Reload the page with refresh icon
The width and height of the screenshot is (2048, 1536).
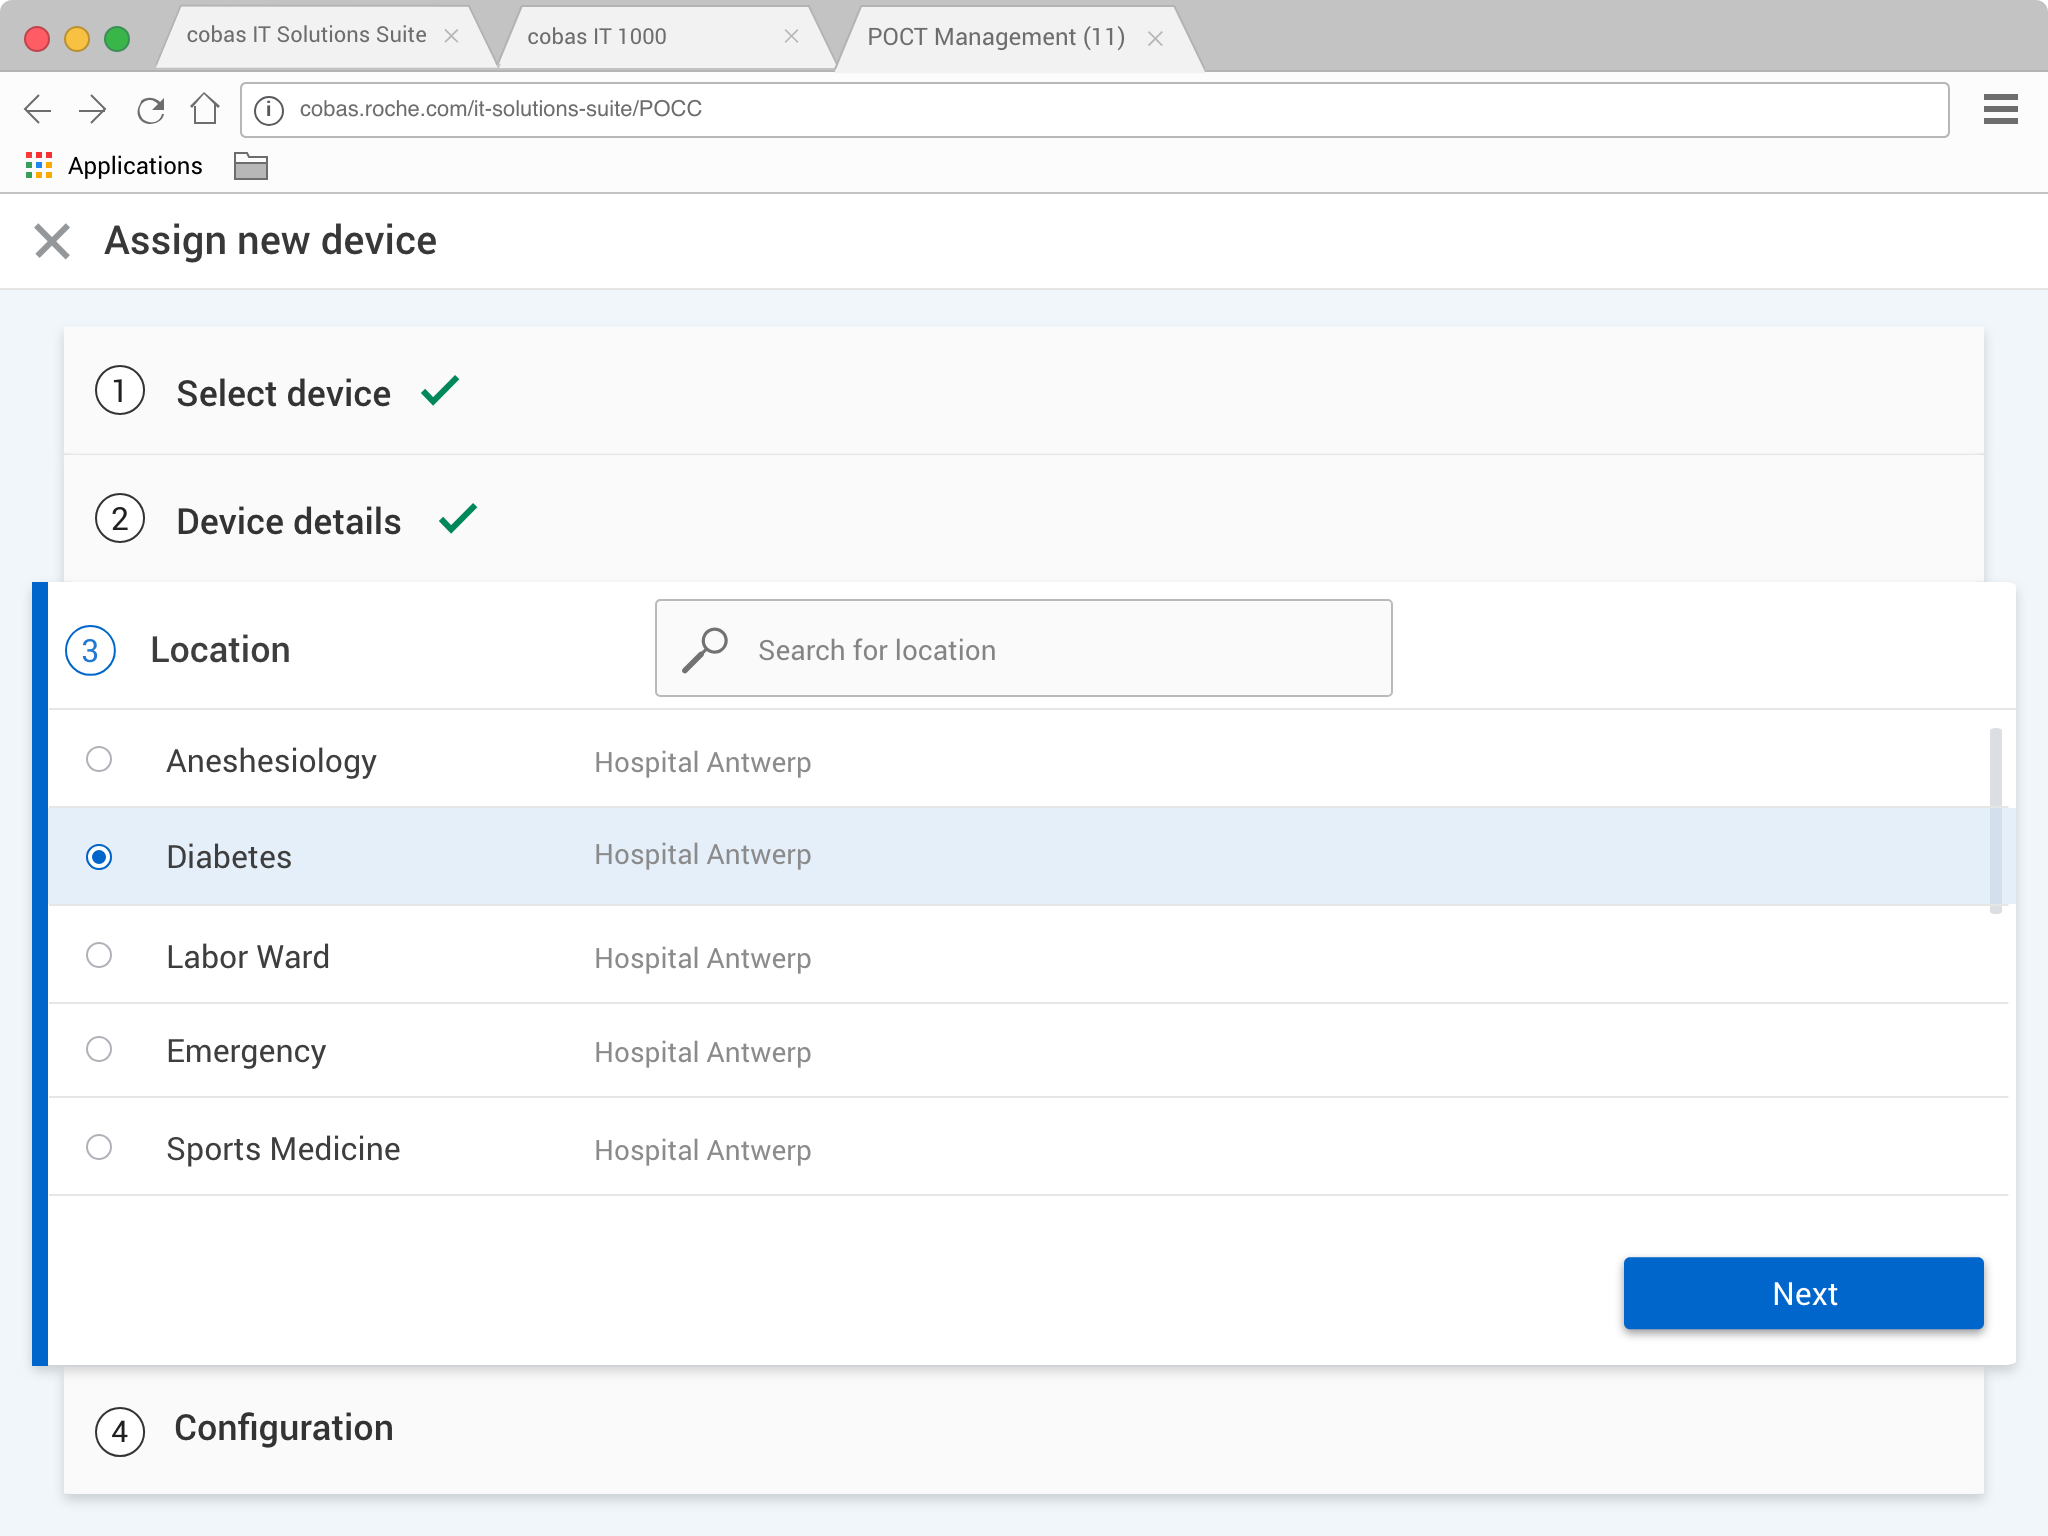pos(150,109)
